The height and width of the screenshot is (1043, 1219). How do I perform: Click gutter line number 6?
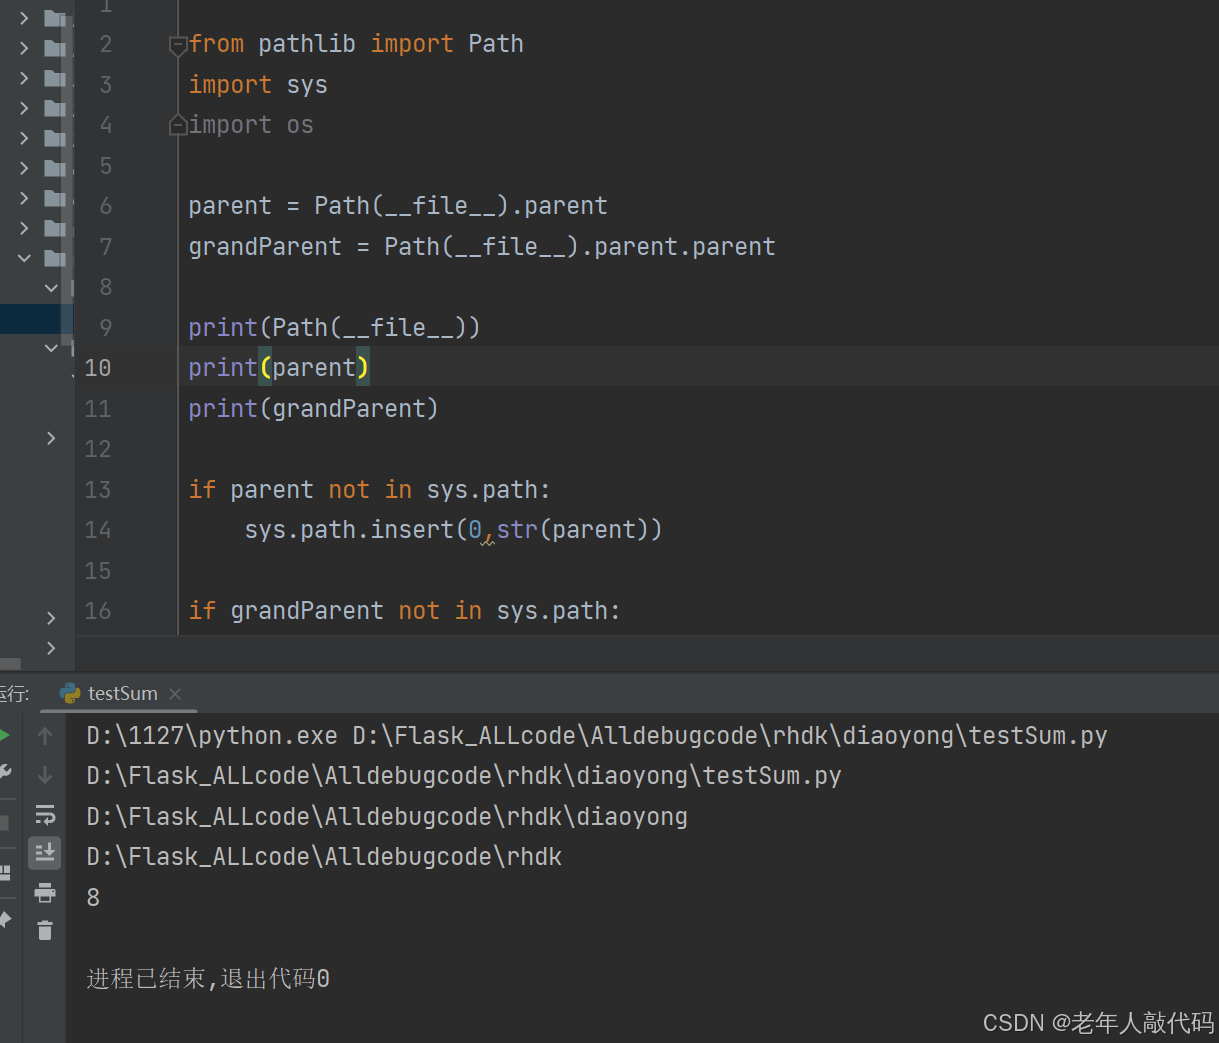point(106,206)
